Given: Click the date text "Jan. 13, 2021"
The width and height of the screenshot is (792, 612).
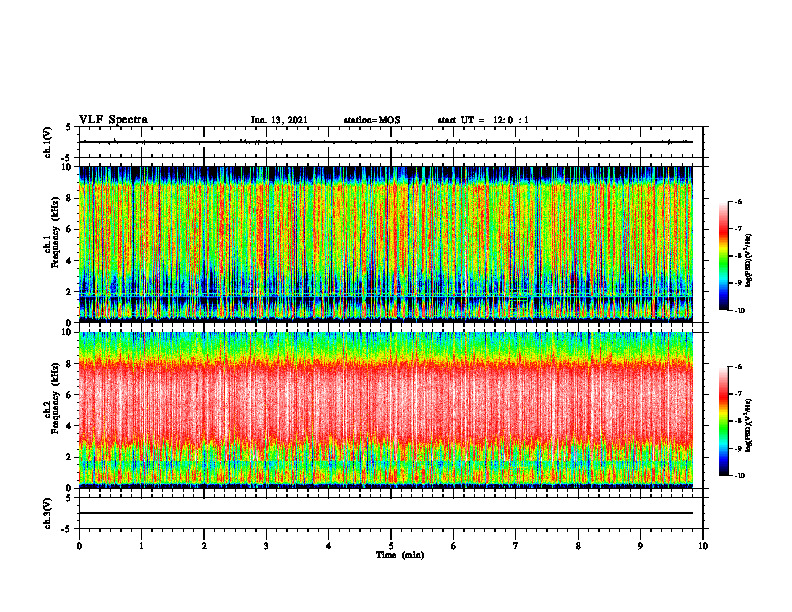Looking at the screenshot, I should [279, 120].
